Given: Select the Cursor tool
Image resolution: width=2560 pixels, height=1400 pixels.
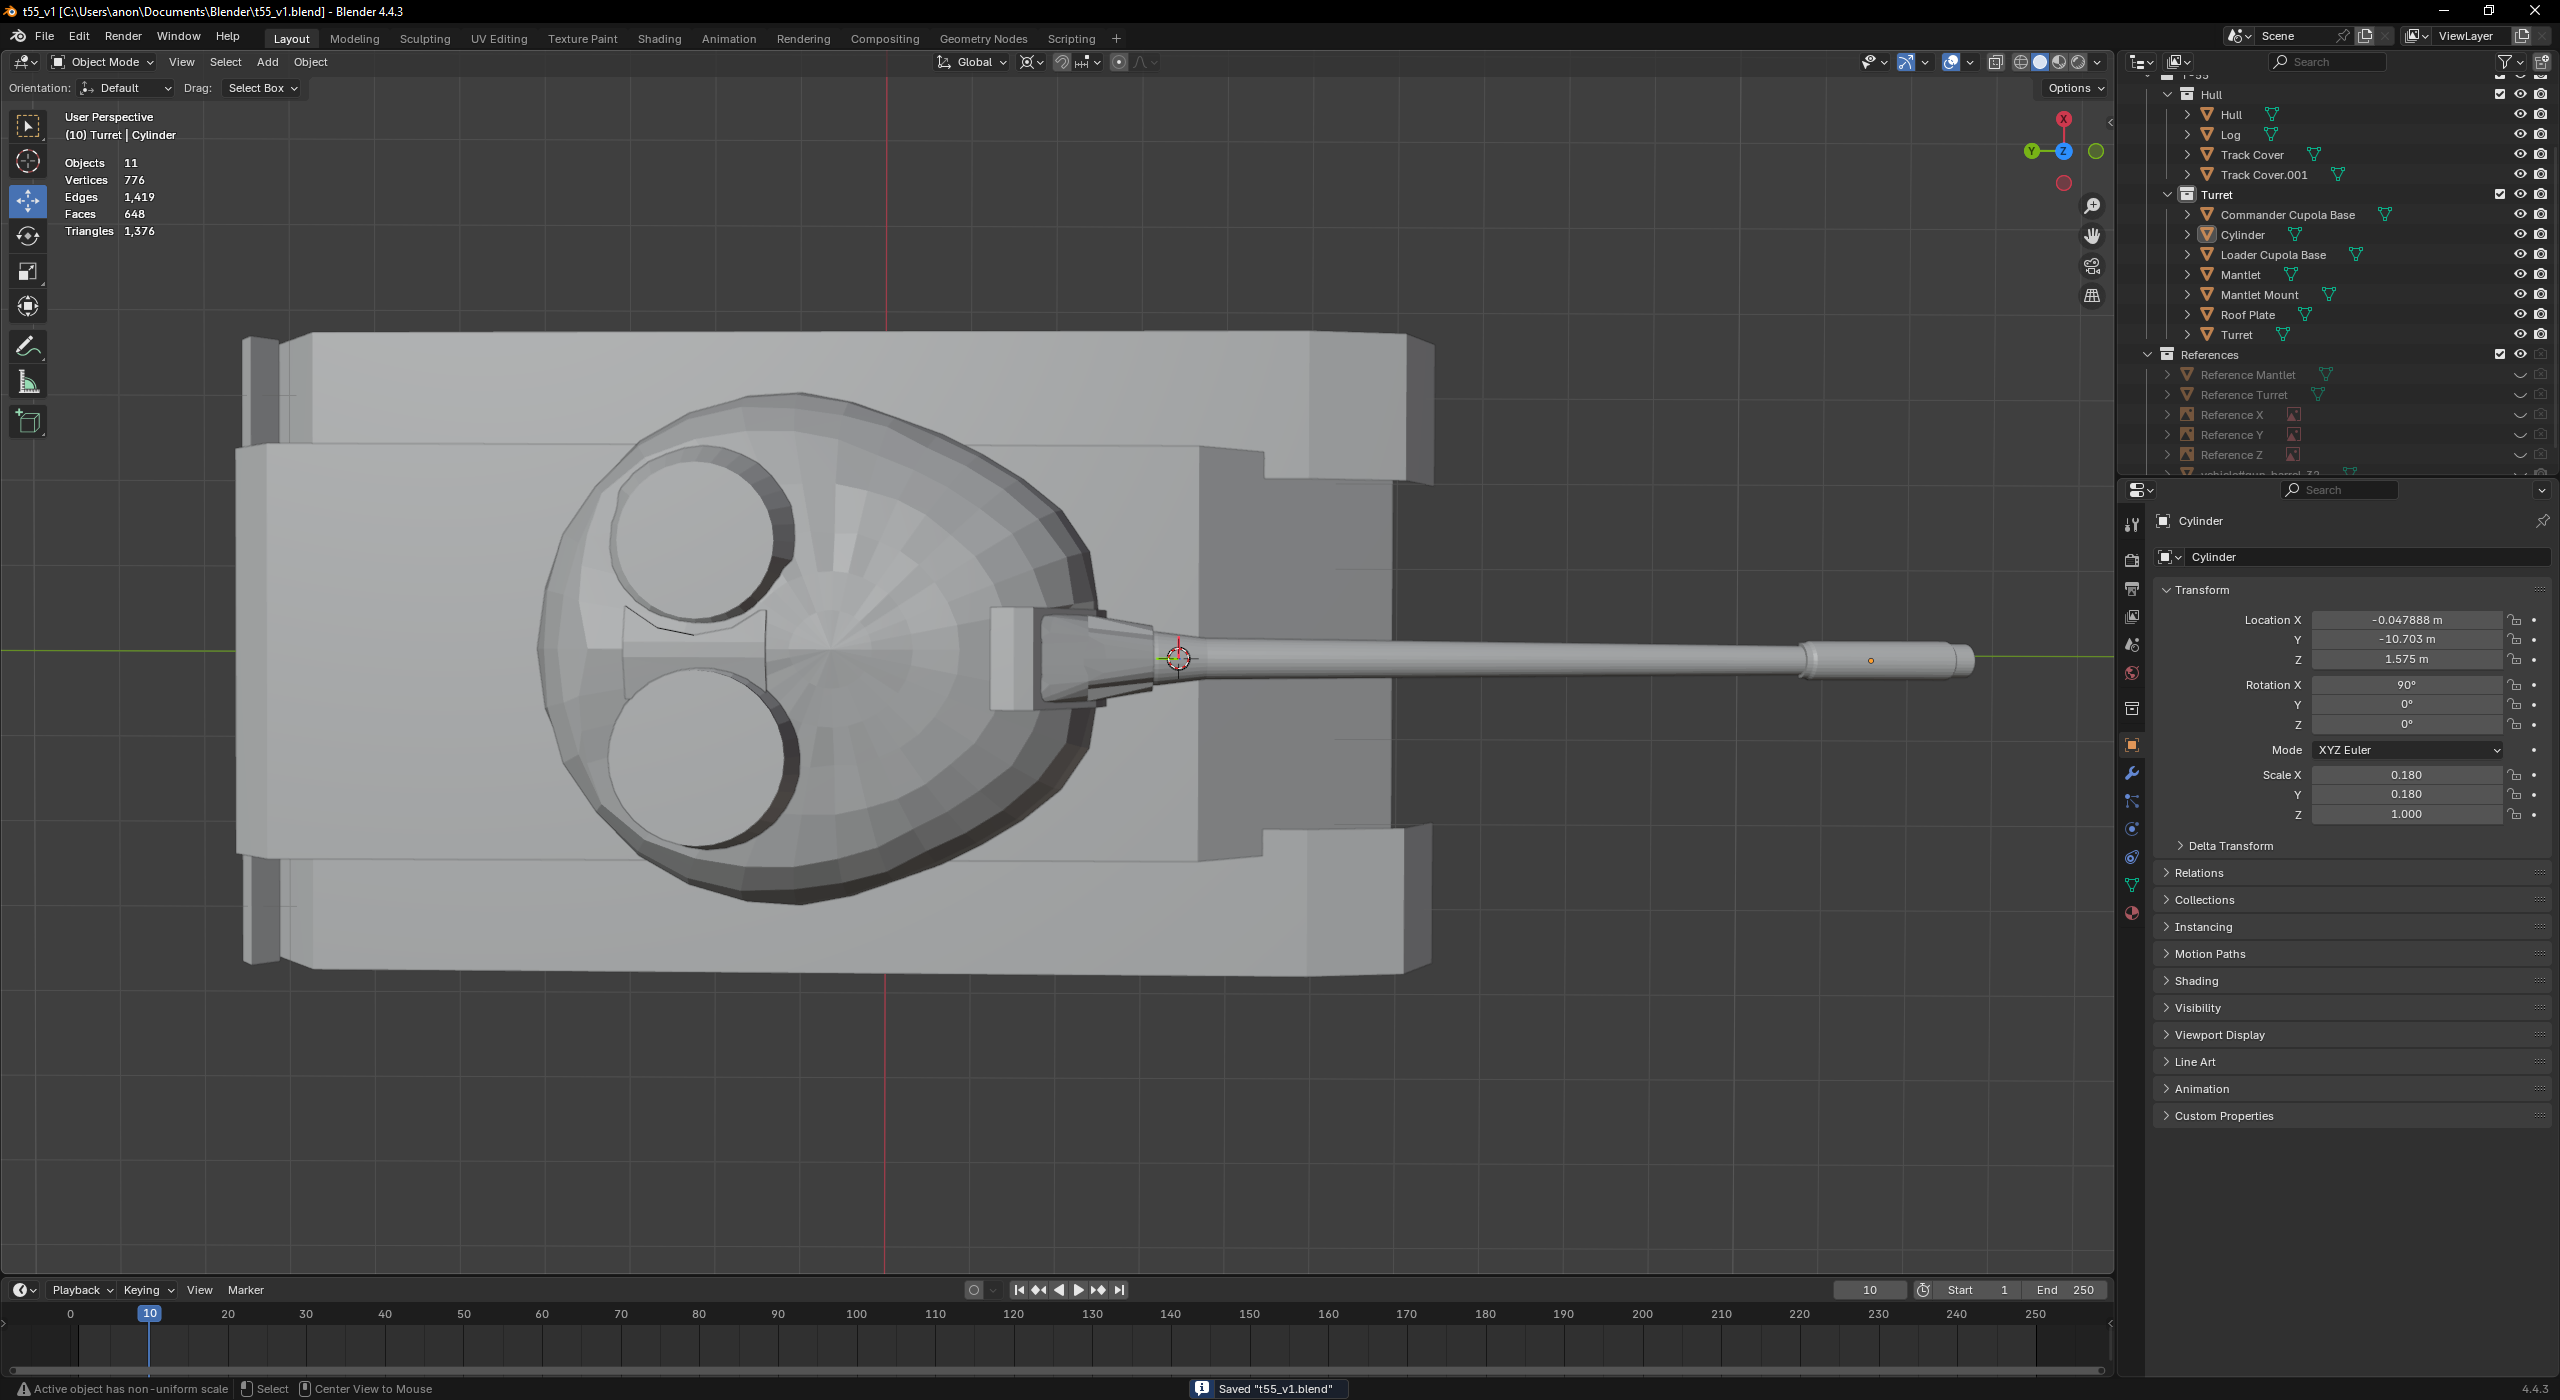Looking at the screenshot, I should click(x=28, y=161).
